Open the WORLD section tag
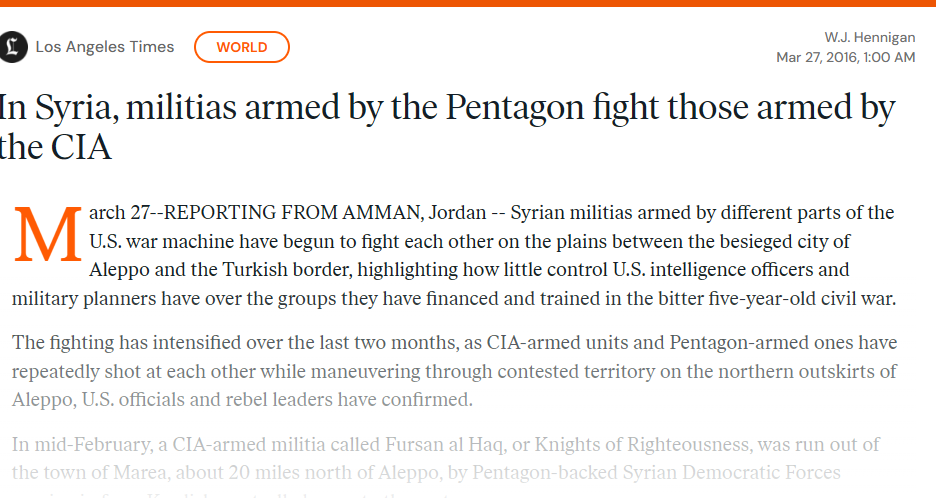 [242, 47]
